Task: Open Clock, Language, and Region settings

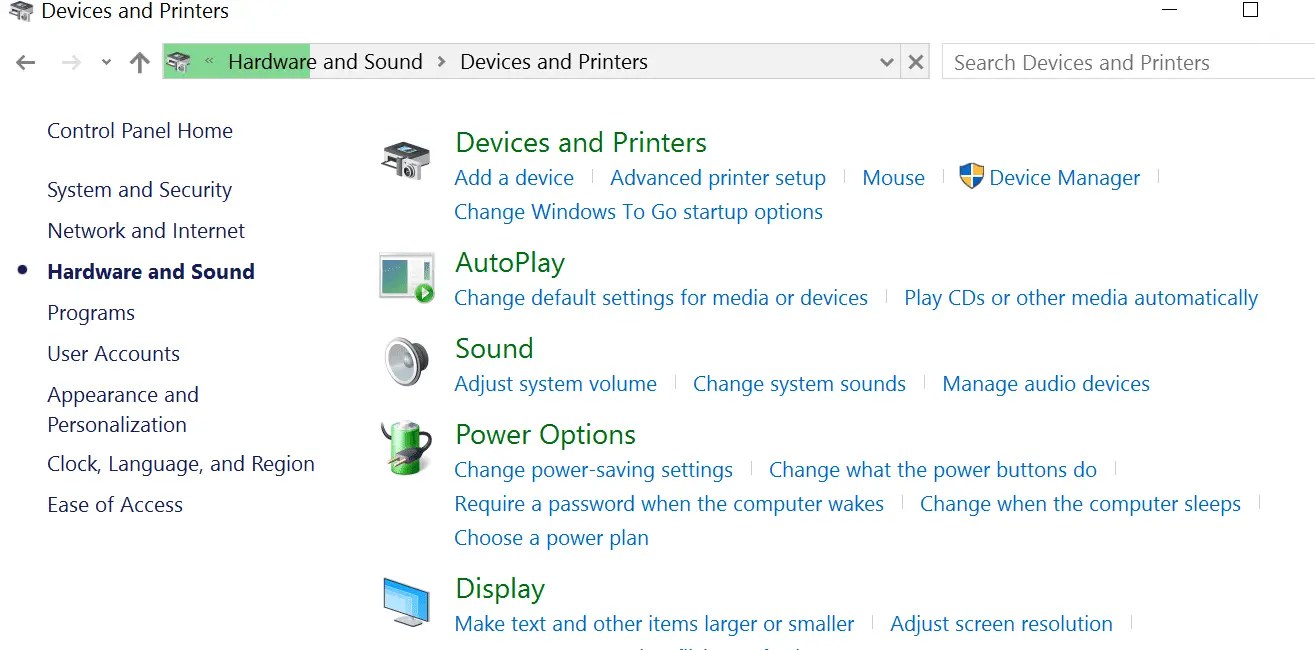Action: click(x=180, y=463)
